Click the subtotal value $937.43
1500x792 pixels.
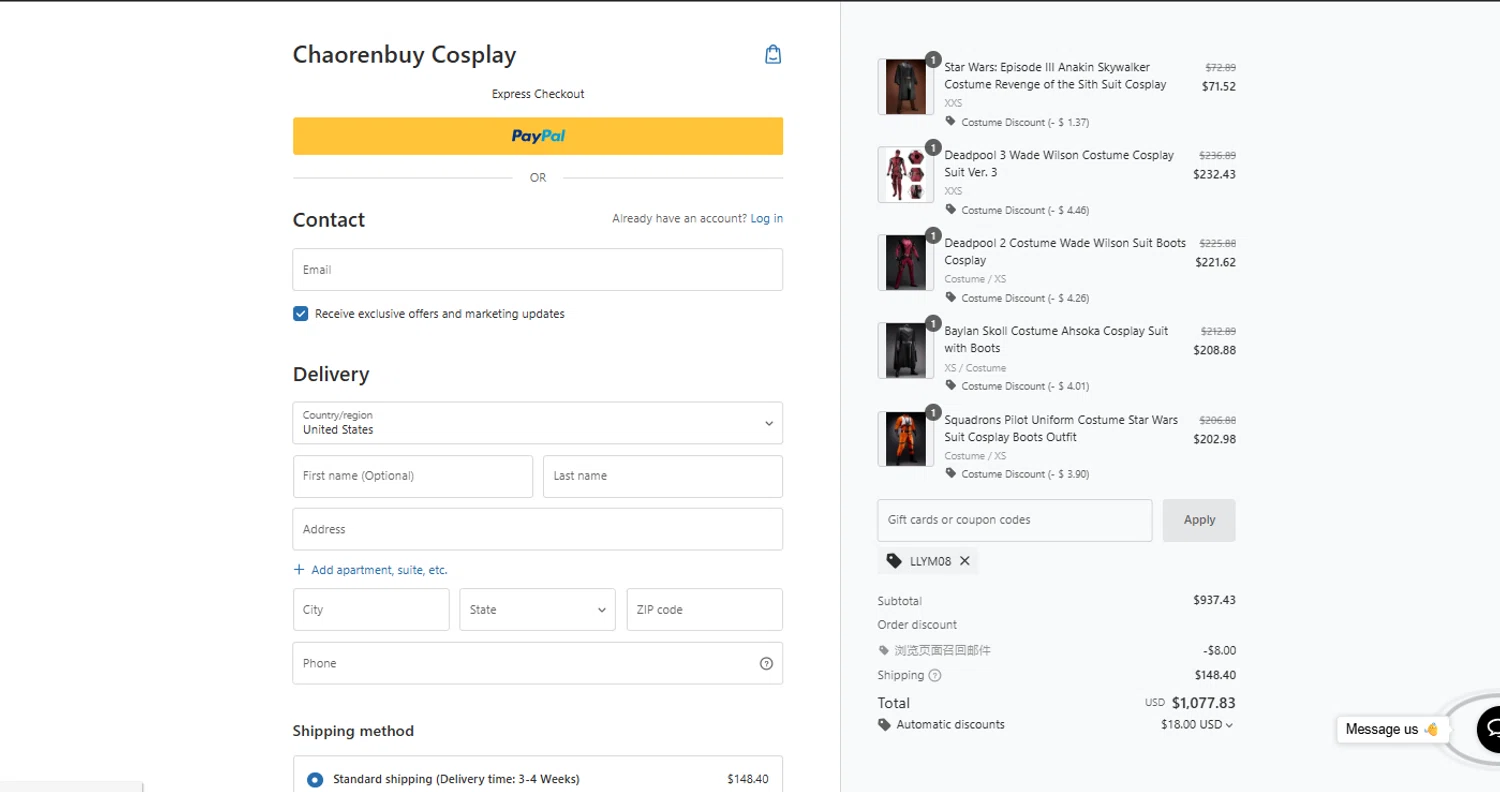(x=1214, y=600)
